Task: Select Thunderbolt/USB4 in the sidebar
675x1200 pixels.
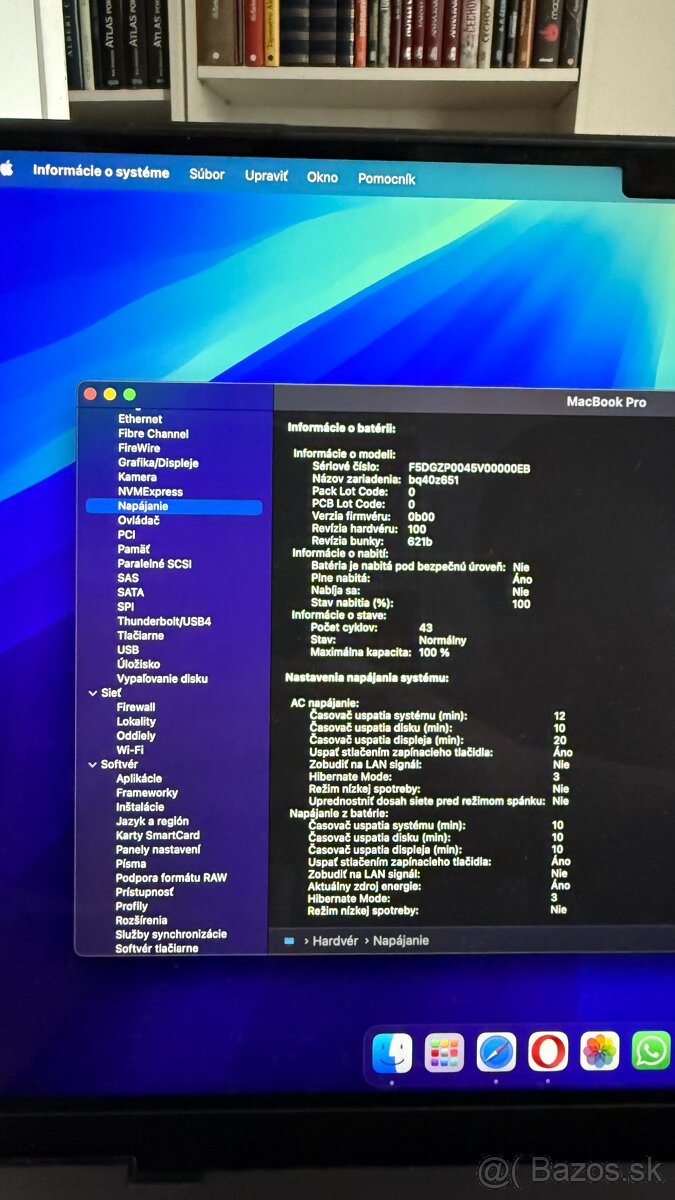Action: (x=164, y=621)
